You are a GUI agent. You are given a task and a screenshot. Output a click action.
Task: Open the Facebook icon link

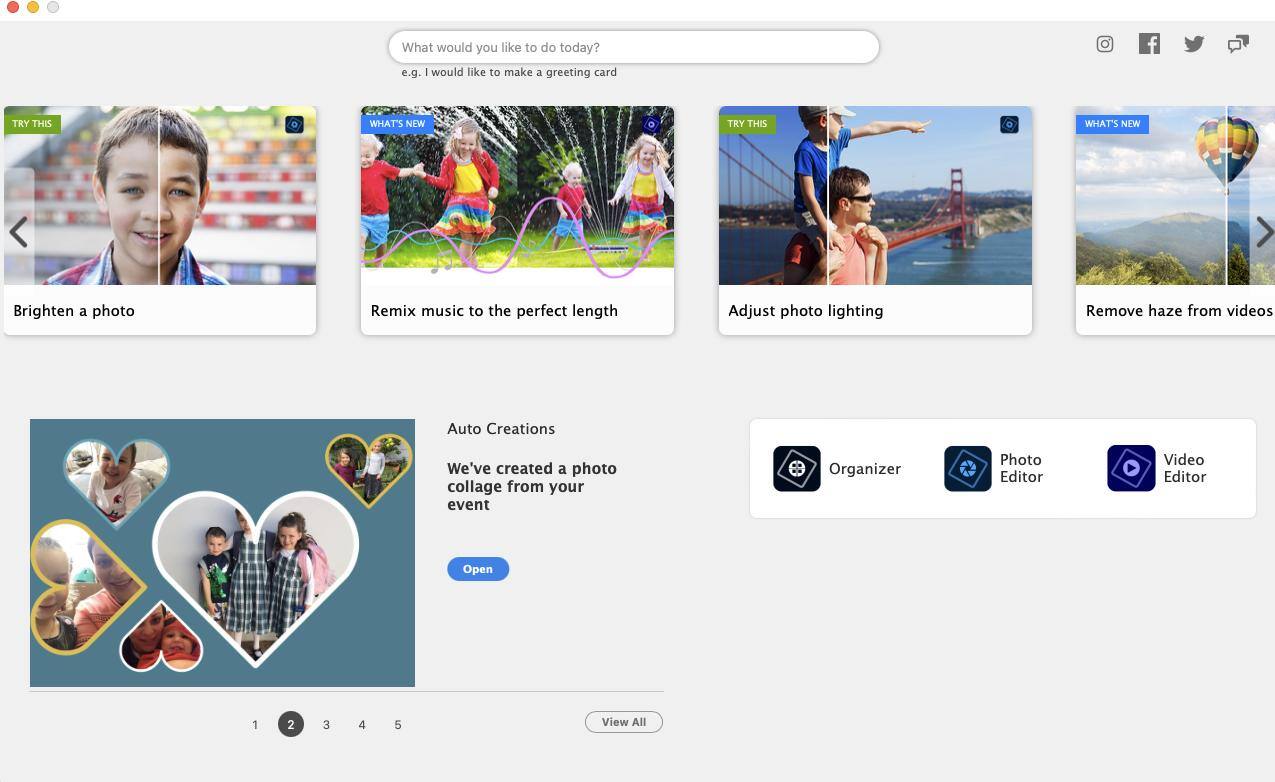(x=1149, y=44)
